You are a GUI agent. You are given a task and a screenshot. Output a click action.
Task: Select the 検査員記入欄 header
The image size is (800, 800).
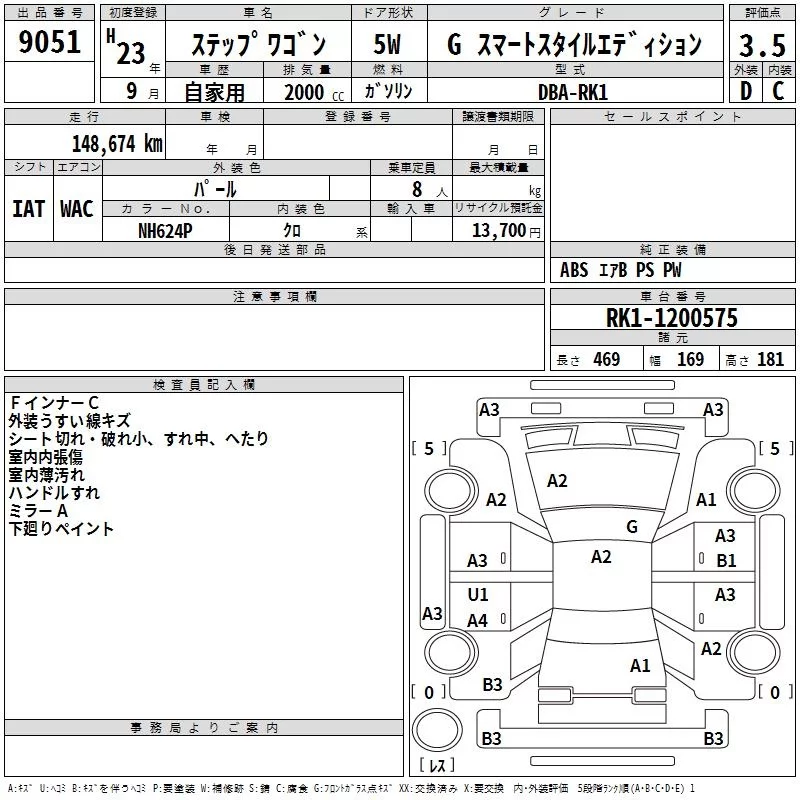click(x=204, y=385)
